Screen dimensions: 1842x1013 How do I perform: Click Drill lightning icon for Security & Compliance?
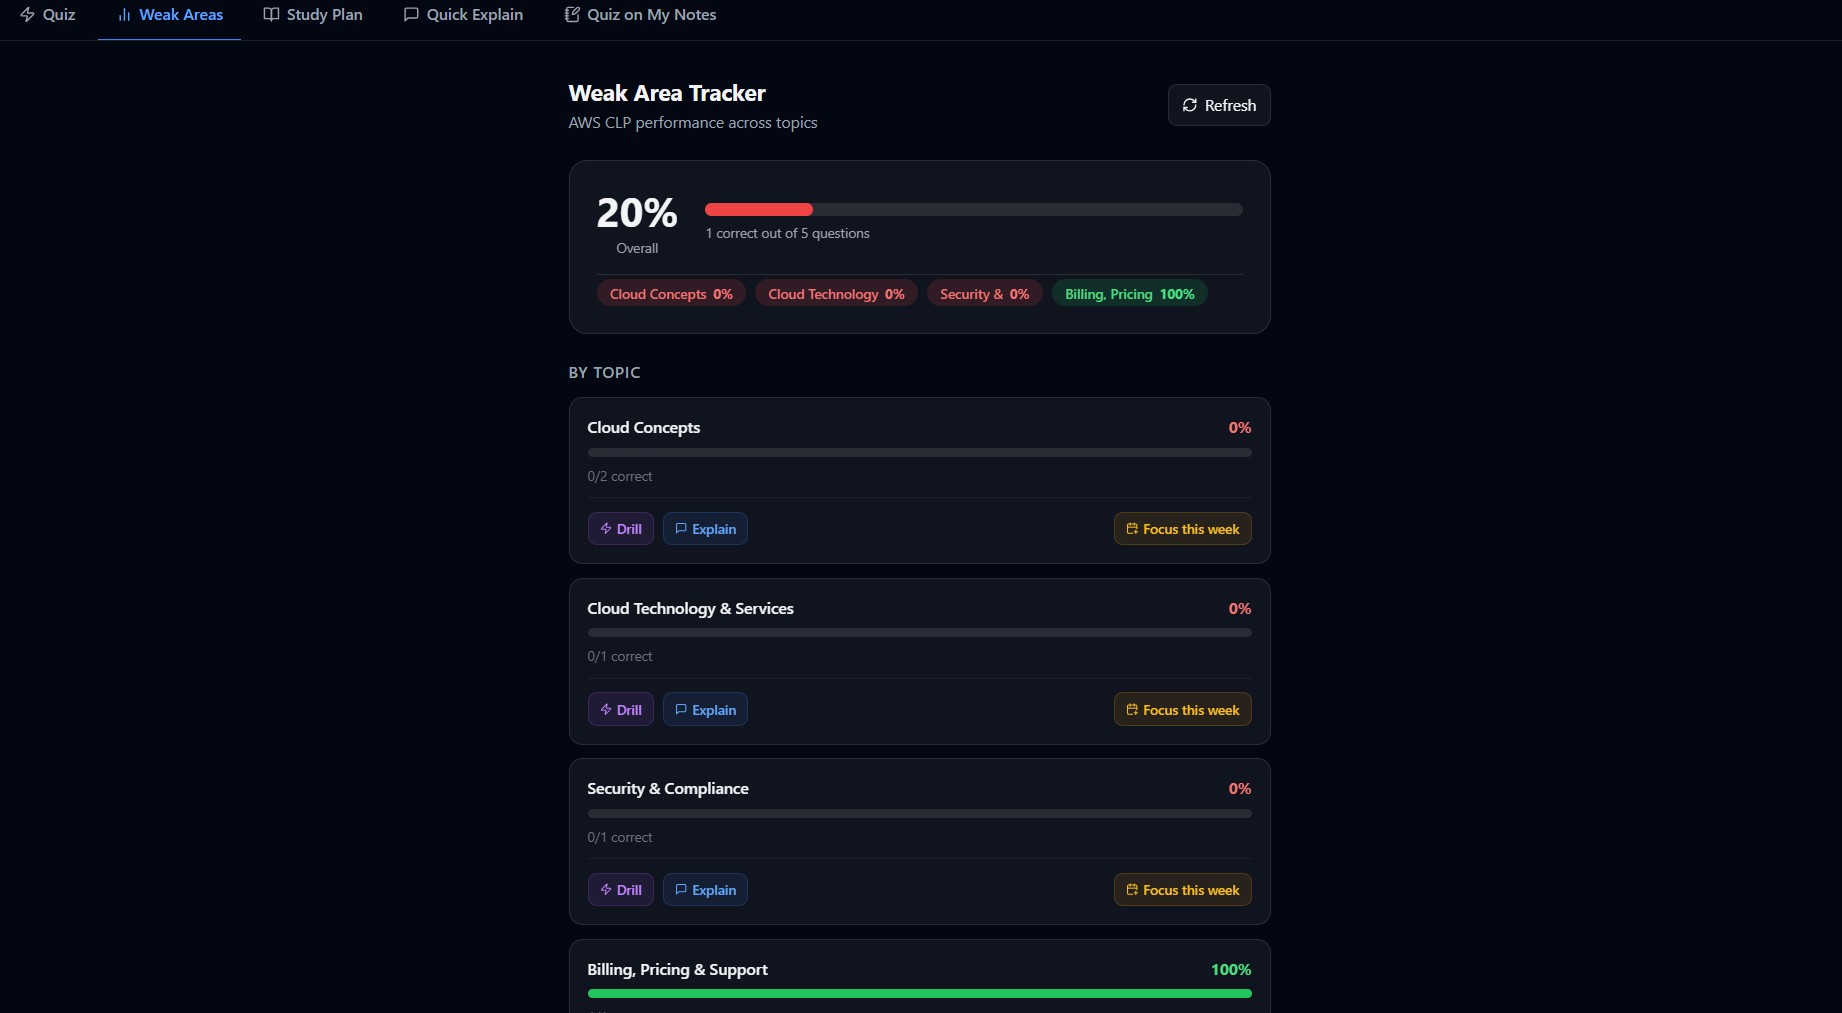point(606,890)
